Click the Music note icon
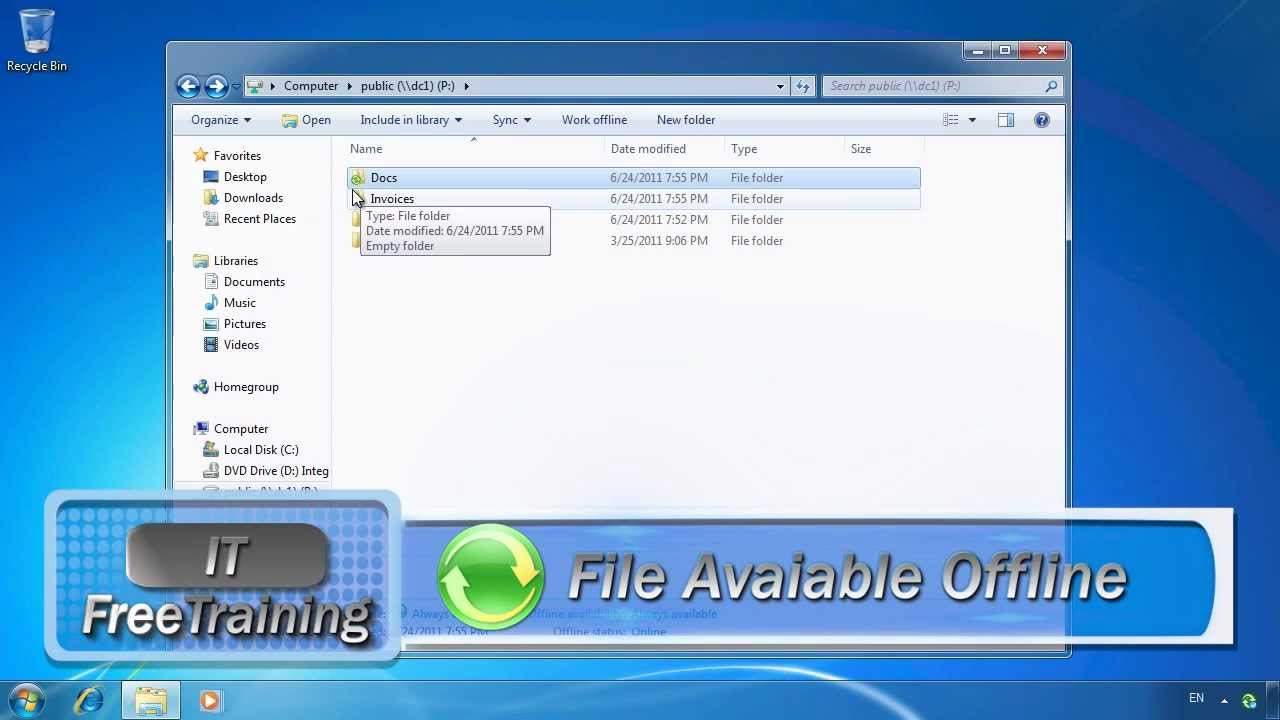This screenshot has width=1280, height=720. point(211,303)
